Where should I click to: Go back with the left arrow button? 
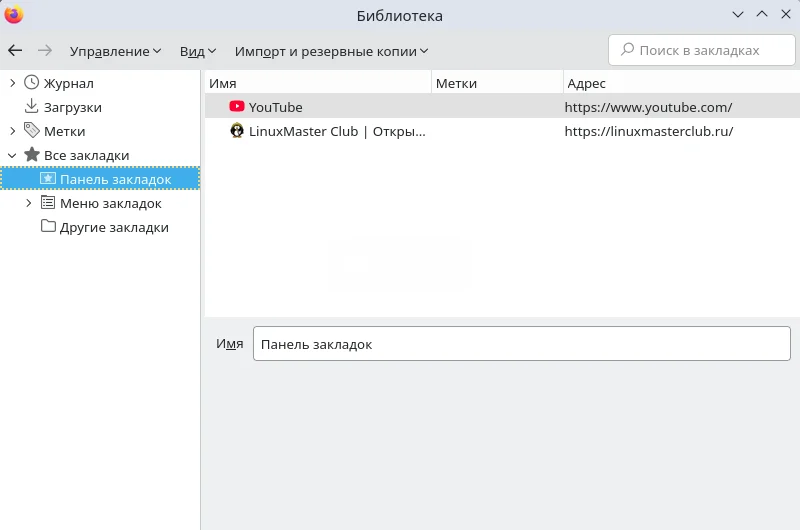click(x=15, y=50)
